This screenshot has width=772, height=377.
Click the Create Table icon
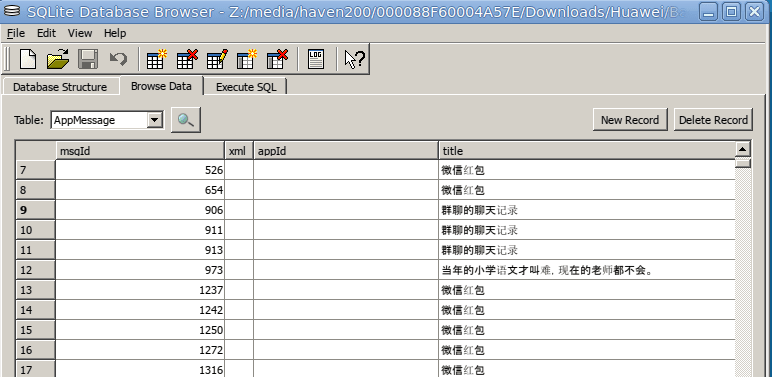point(157,59)
